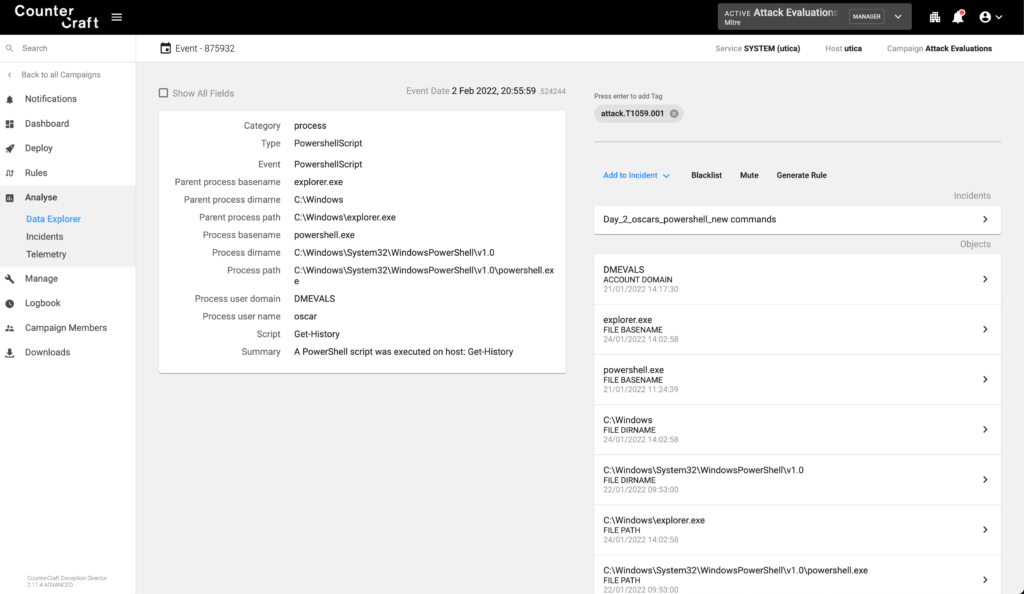Viewport: 1024px width, 594px height.
Task: Go back to all Campaigns
Action: (60, 75)
